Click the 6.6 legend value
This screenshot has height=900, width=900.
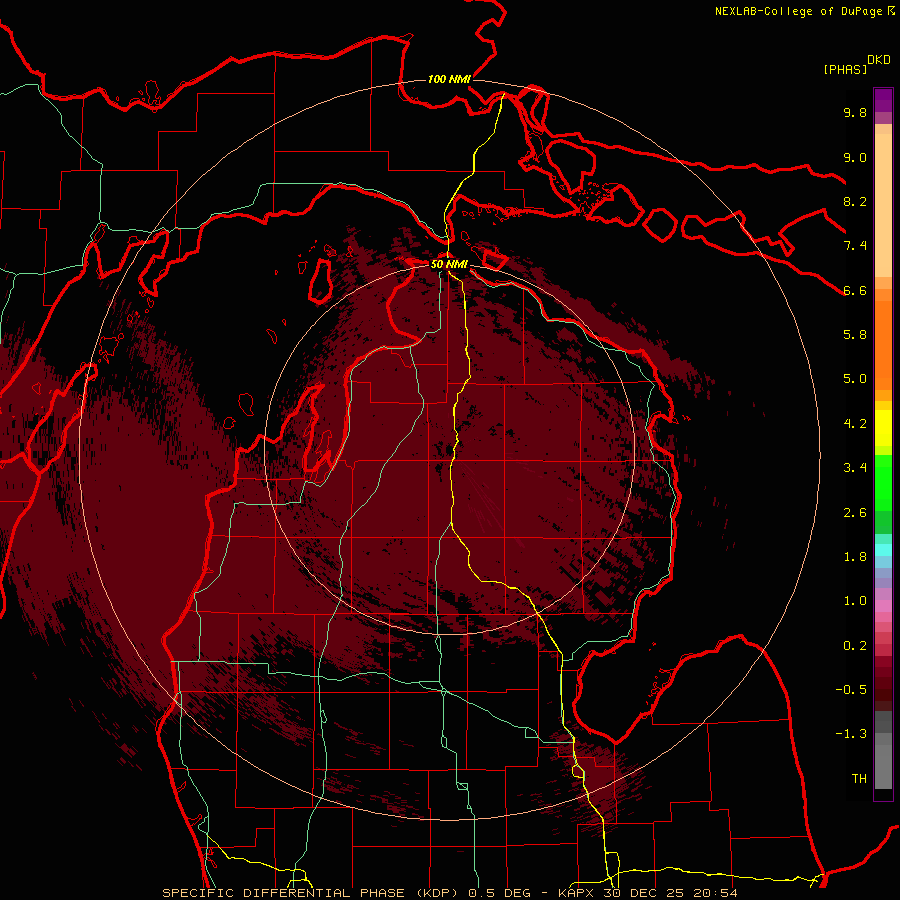(x=855, y=290)
